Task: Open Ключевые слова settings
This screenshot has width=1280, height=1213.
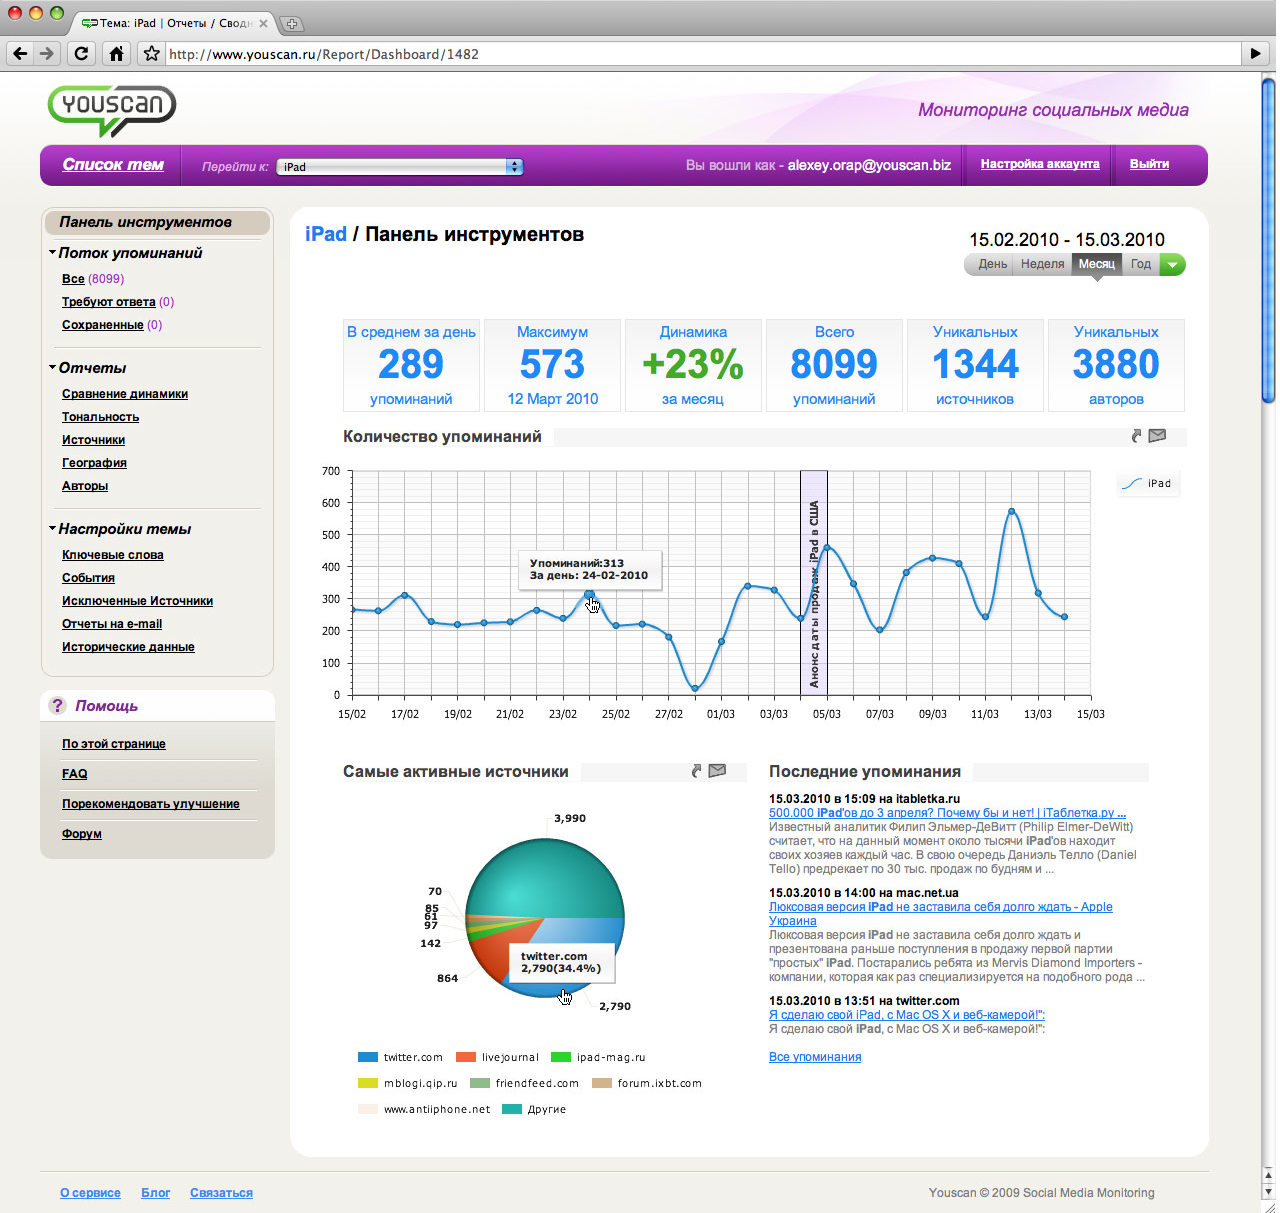Action: (113, 555)
